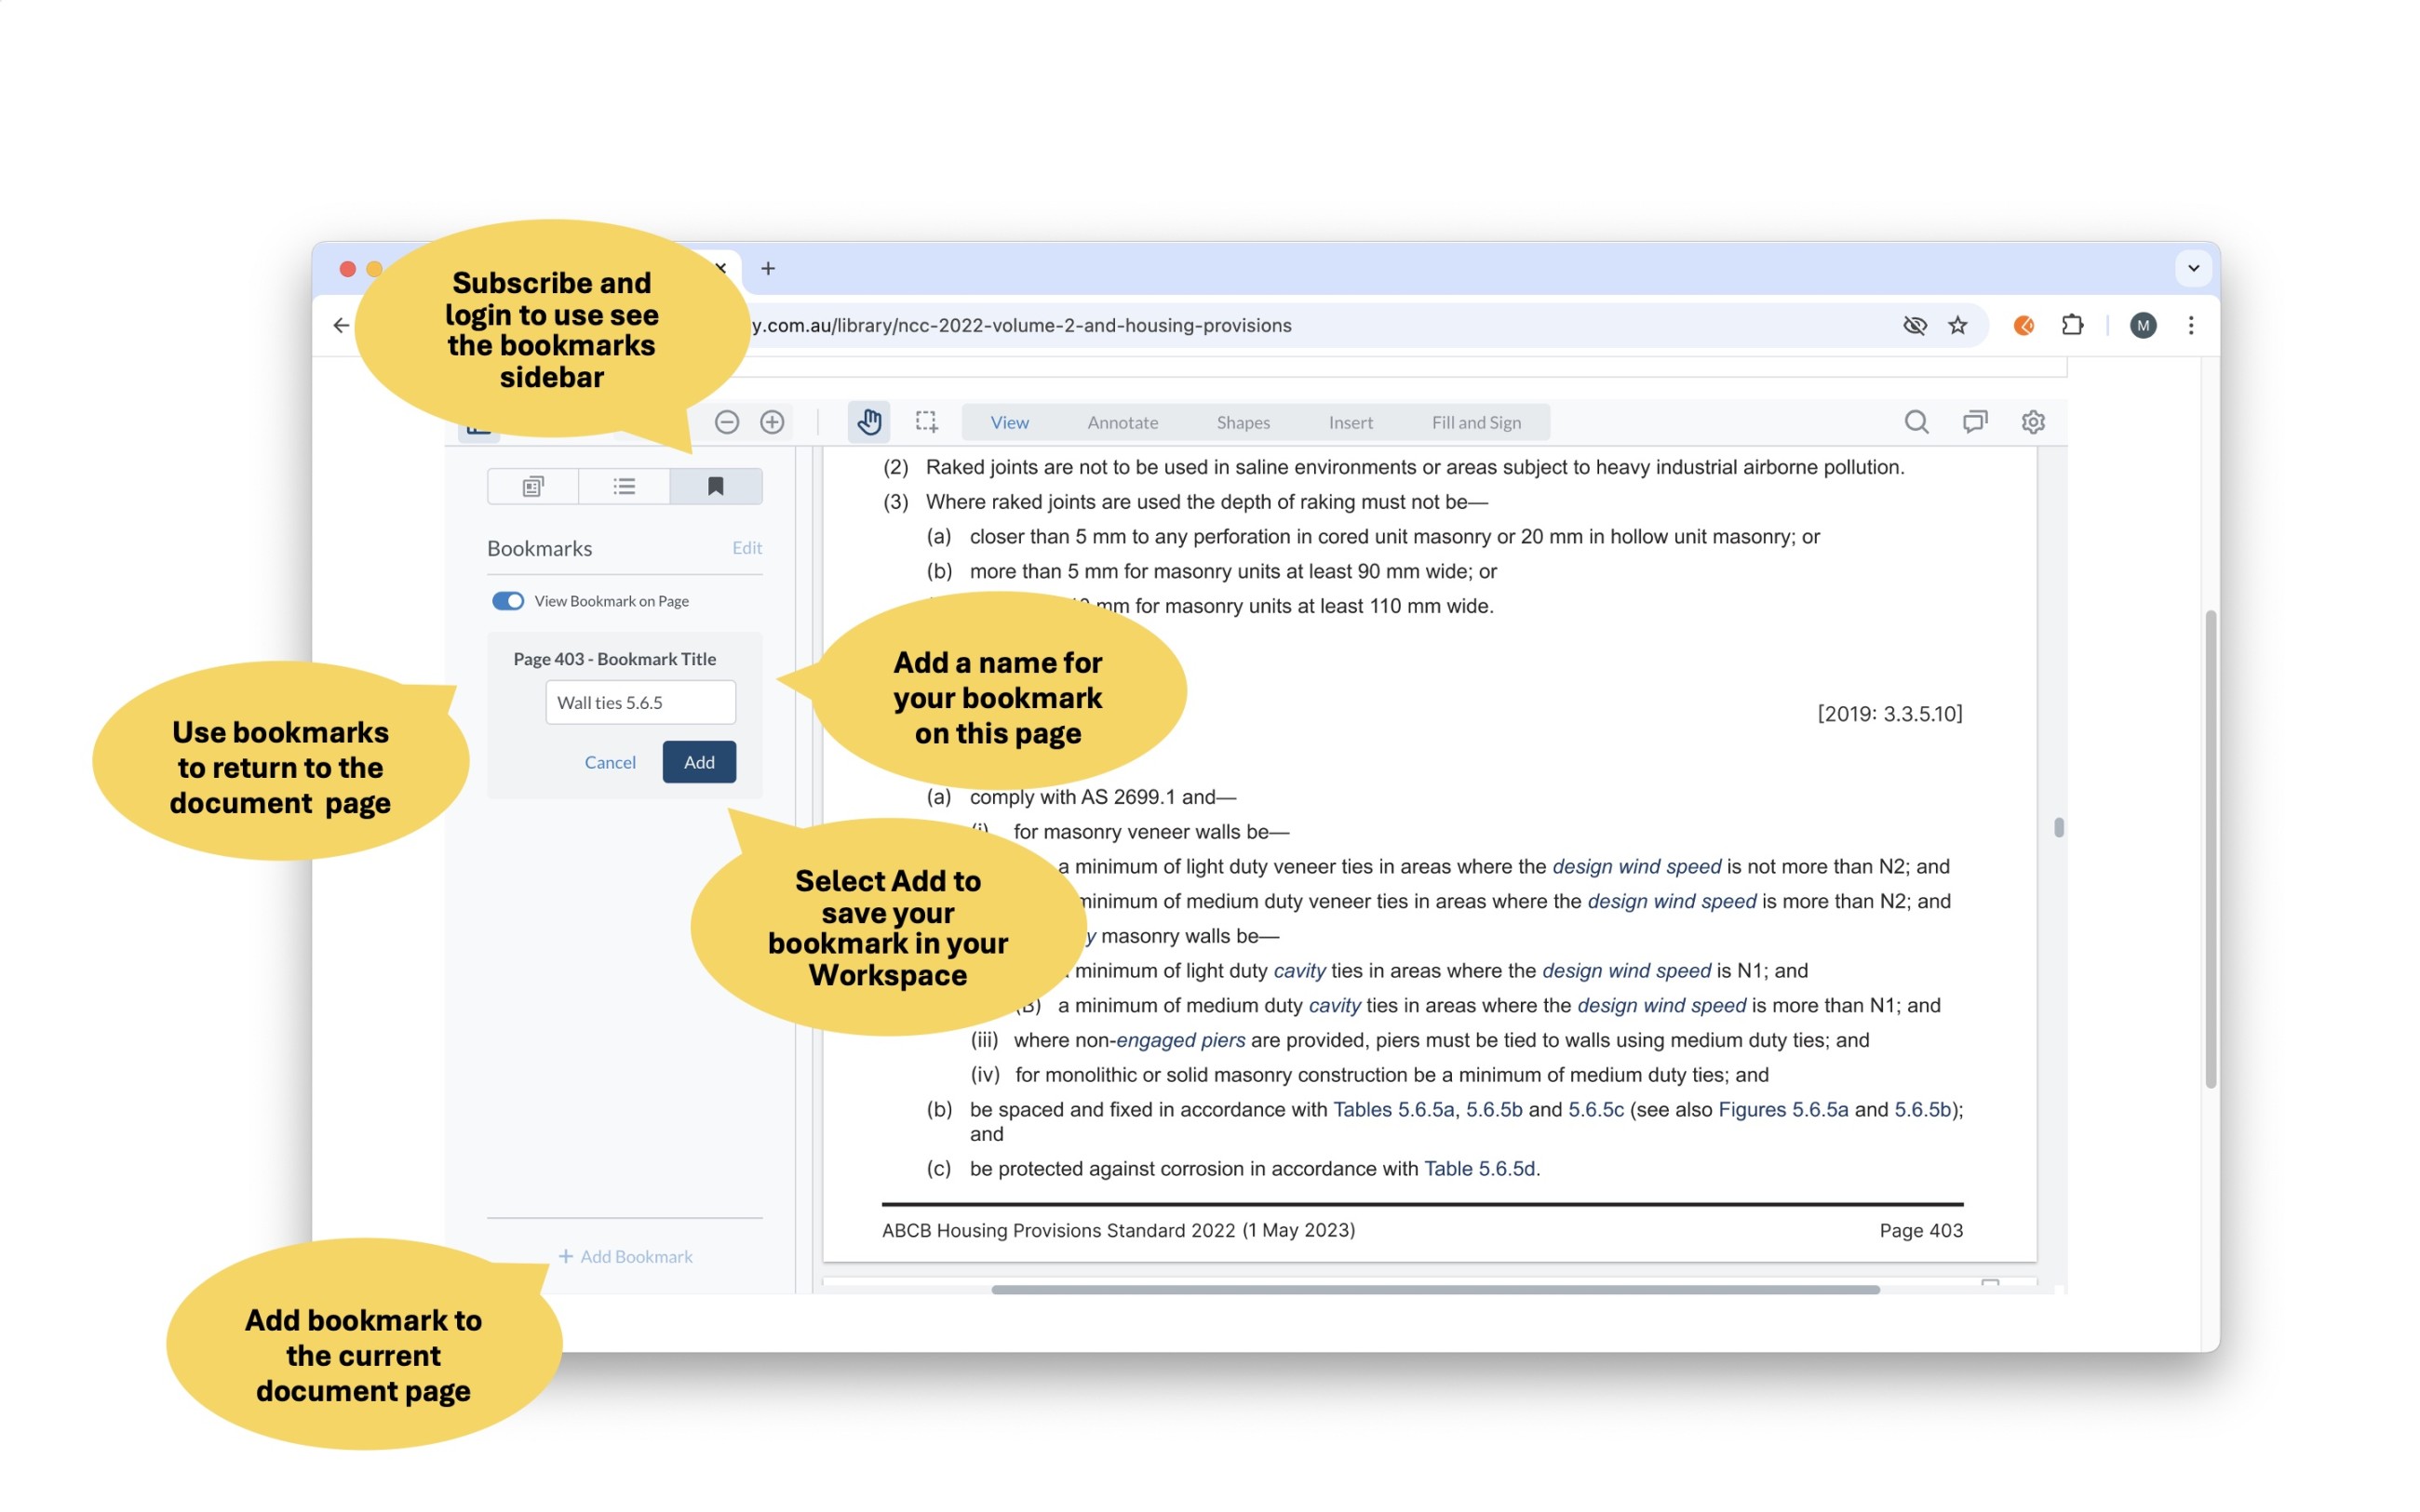Click the Shapes tool icon
The width and height of the screenshot is (2420, 1512).
click(x=1243, y=421)
